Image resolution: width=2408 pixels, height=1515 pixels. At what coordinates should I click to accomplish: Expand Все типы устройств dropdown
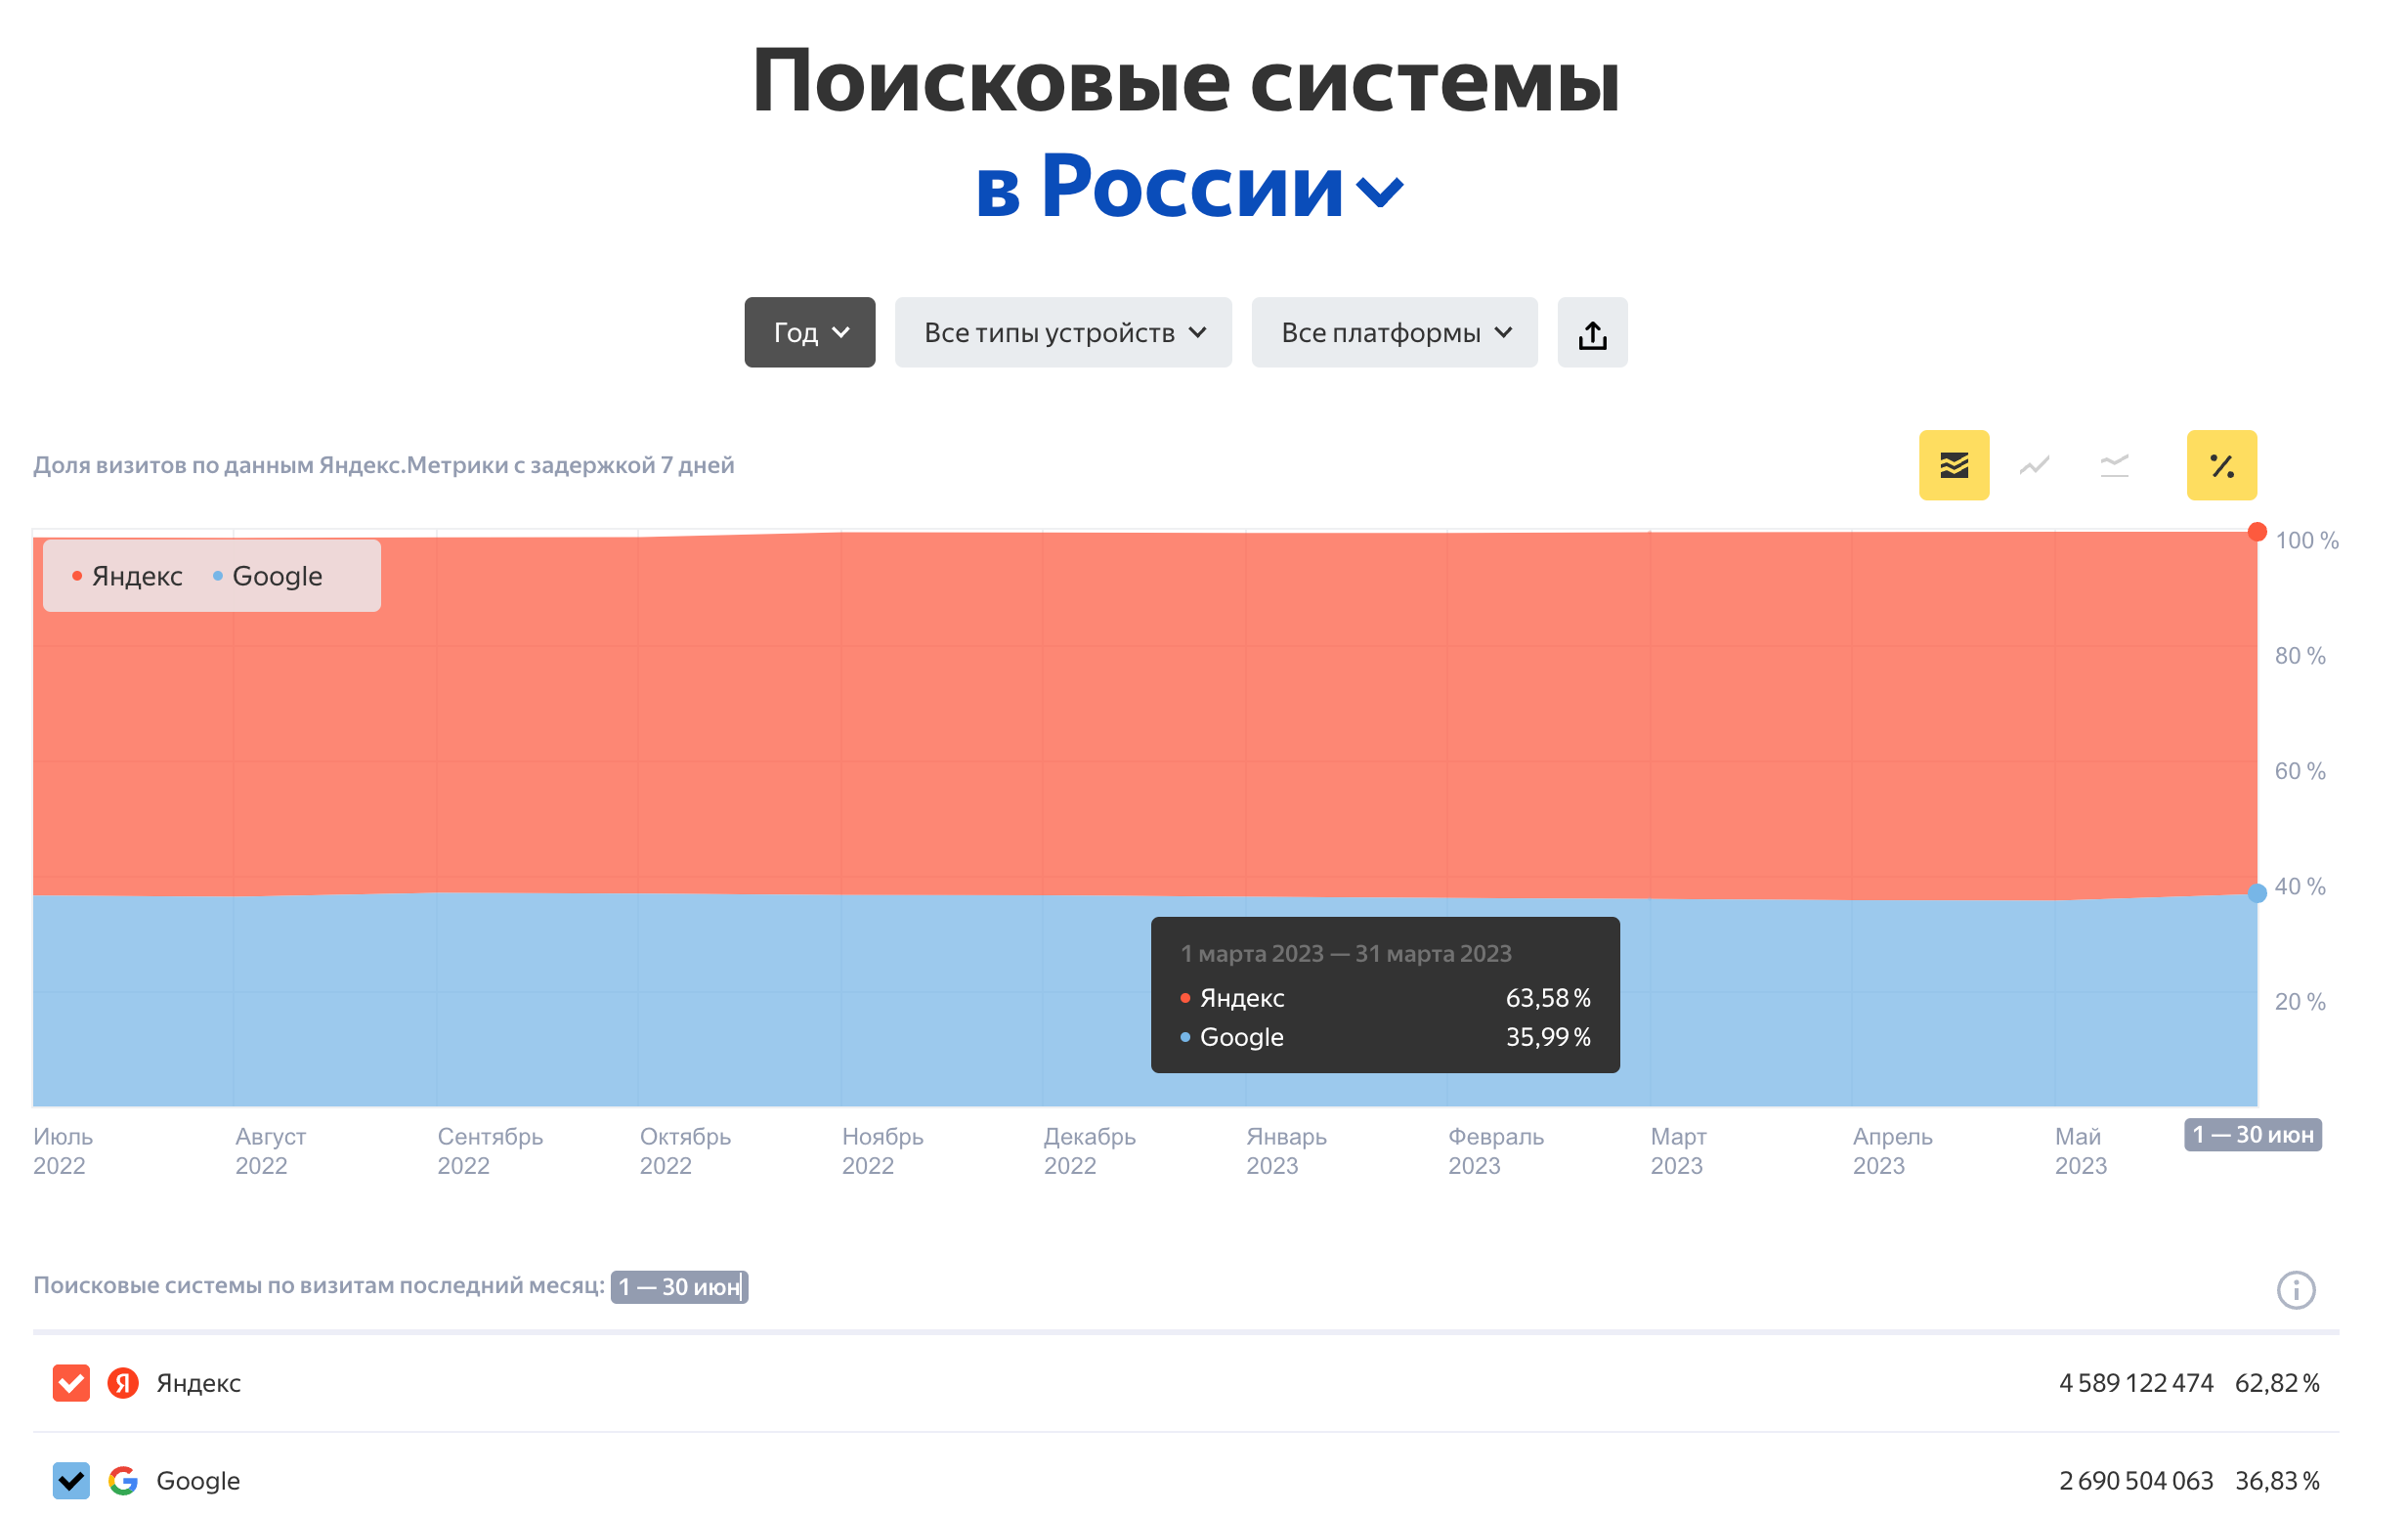coord(1063,333)
